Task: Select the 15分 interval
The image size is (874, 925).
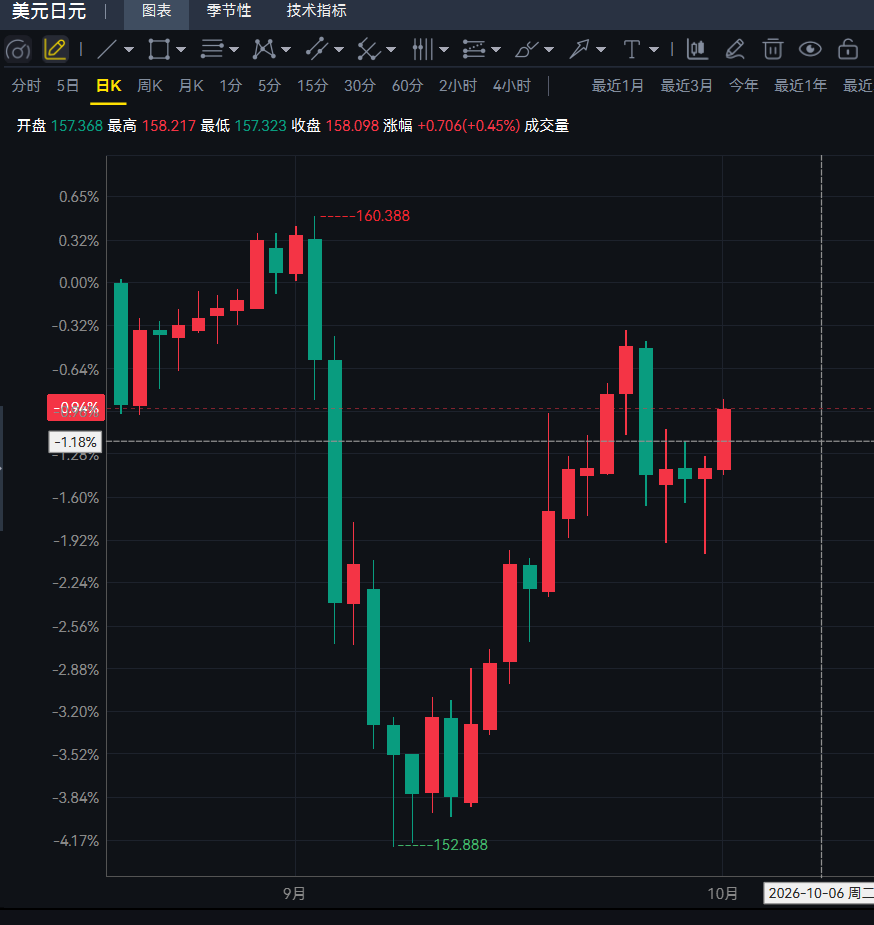Action: 313,86
